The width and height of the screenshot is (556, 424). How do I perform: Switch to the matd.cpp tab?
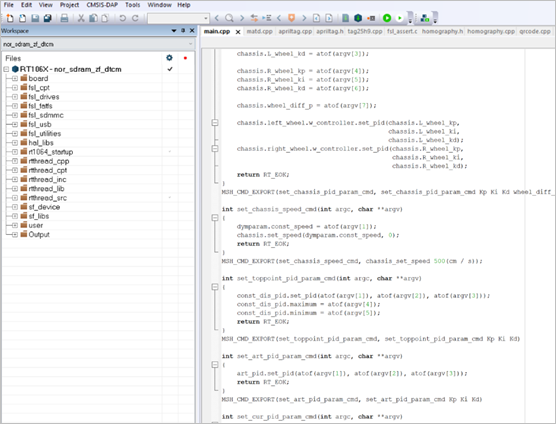[x=260, y=31]
